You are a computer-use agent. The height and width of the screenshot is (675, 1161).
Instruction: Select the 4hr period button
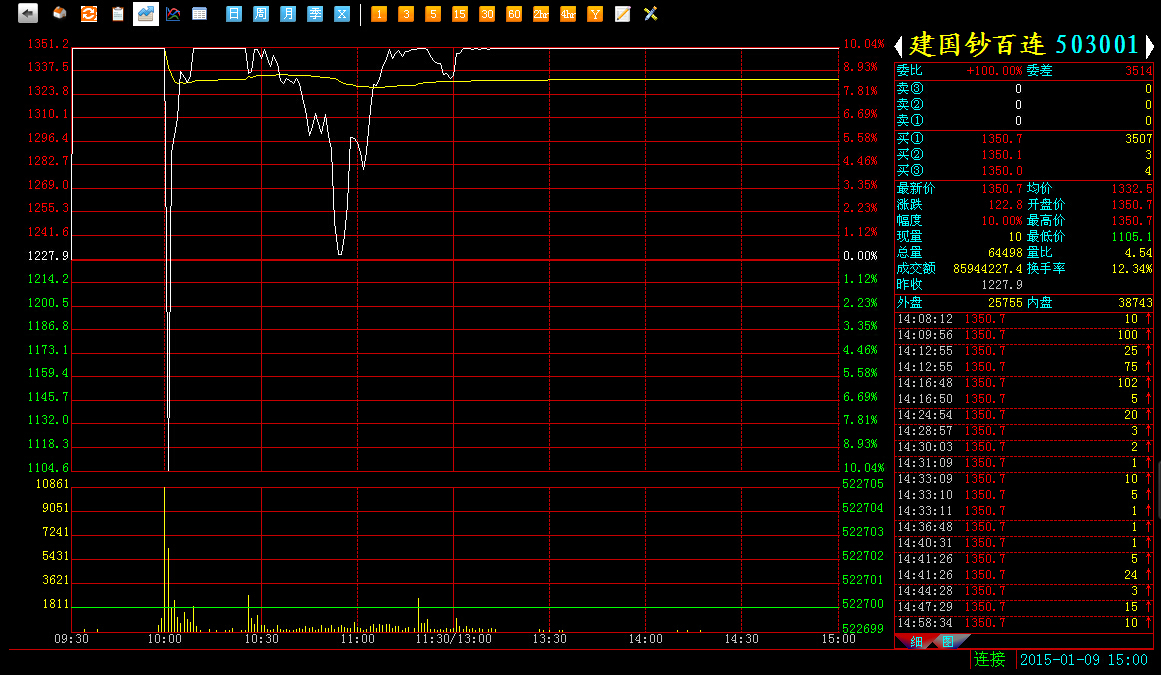point(568,13)
